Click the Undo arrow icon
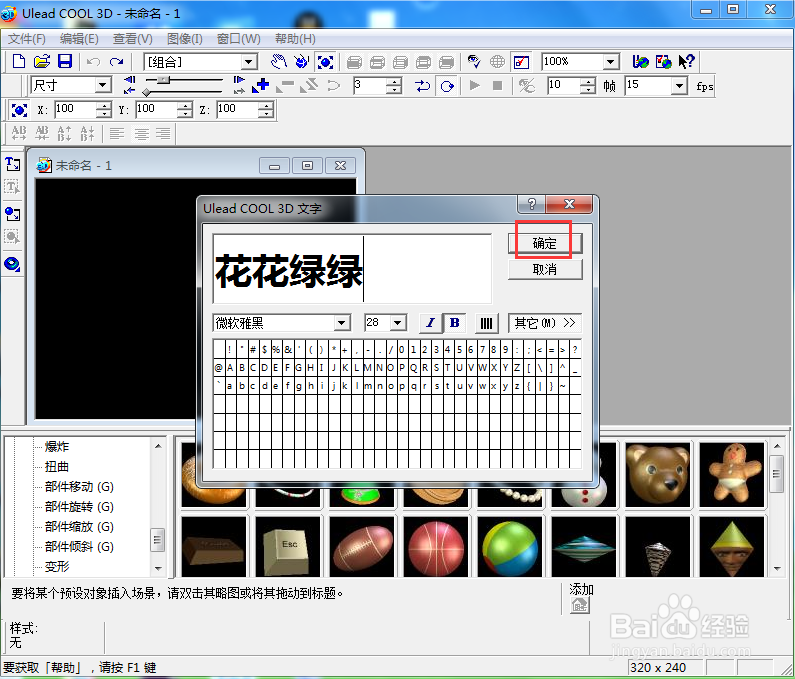This screenshot has height=679, width=795. (x=93, y=62)
